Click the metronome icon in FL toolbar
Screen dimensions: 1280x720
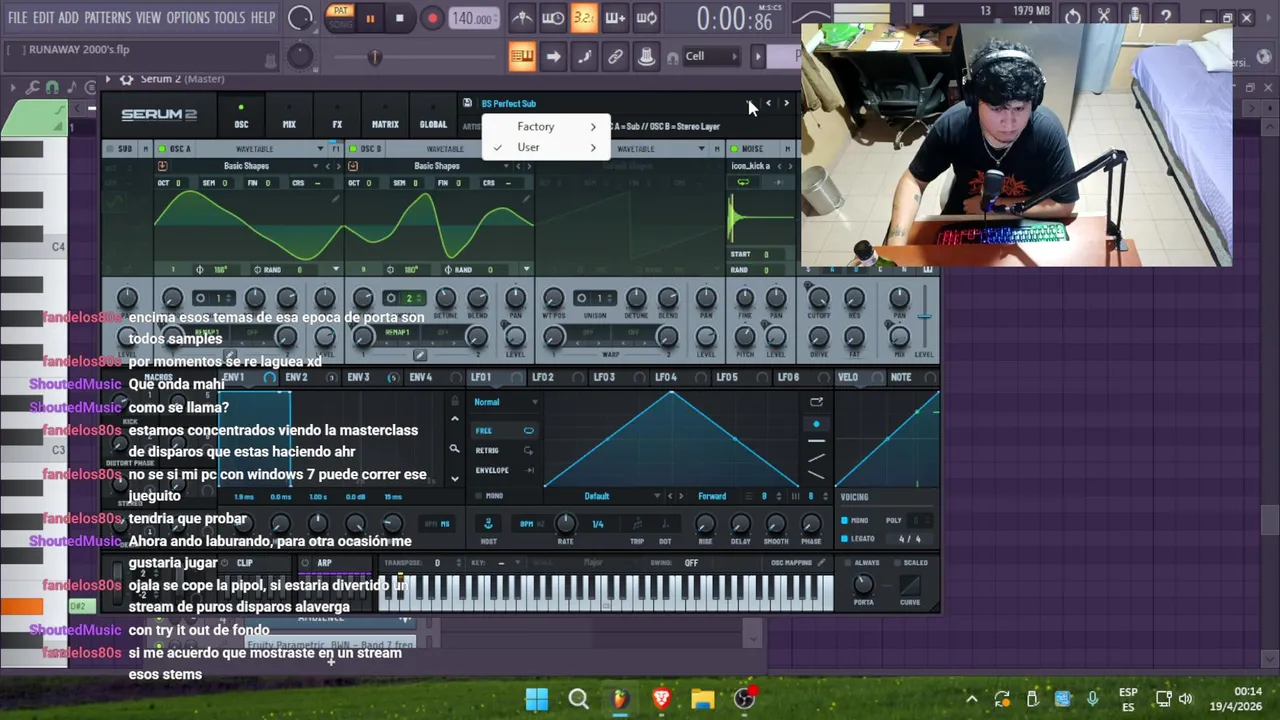pyautogui.click(x=522, y=18)
